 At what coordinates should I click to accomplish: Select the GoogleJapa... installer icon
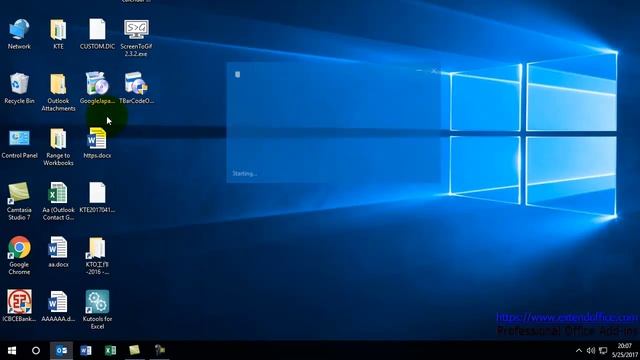click(97, 88)
